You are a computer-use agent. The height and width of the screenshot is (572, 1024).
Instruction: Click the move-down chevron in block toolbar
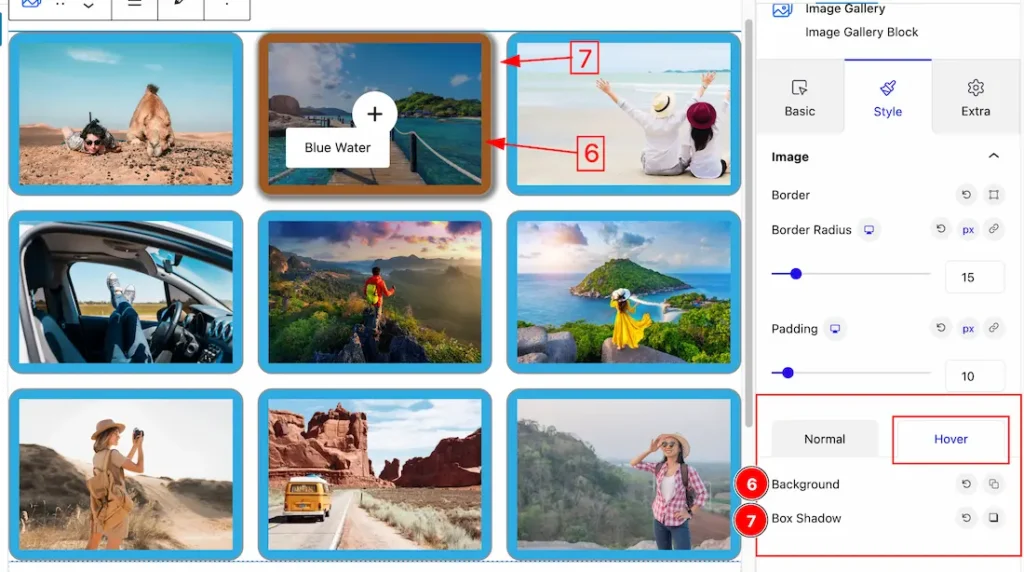coord(88,5)
